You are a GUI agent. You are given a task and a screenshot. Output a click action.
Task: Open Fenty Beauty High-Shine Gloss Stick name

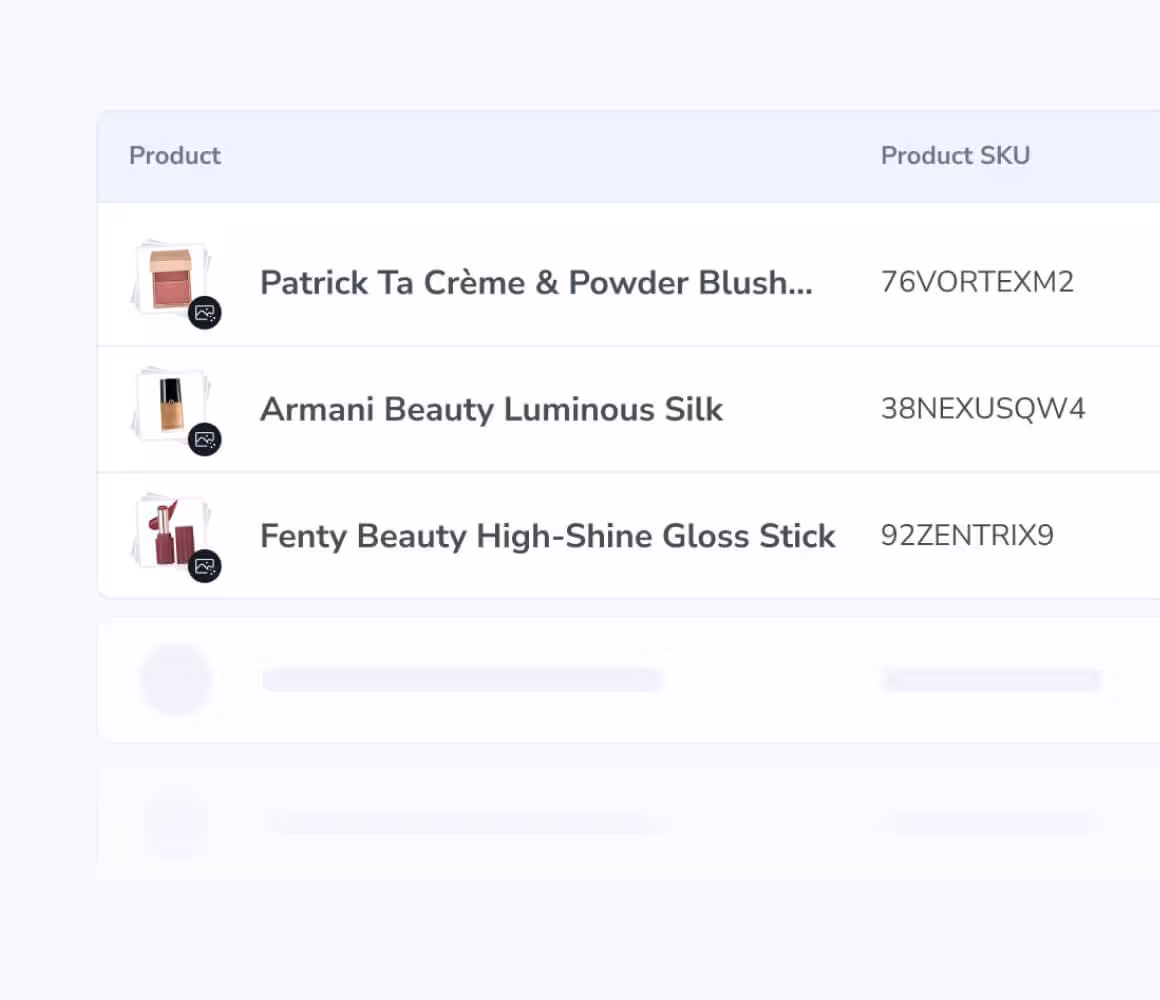547,536
